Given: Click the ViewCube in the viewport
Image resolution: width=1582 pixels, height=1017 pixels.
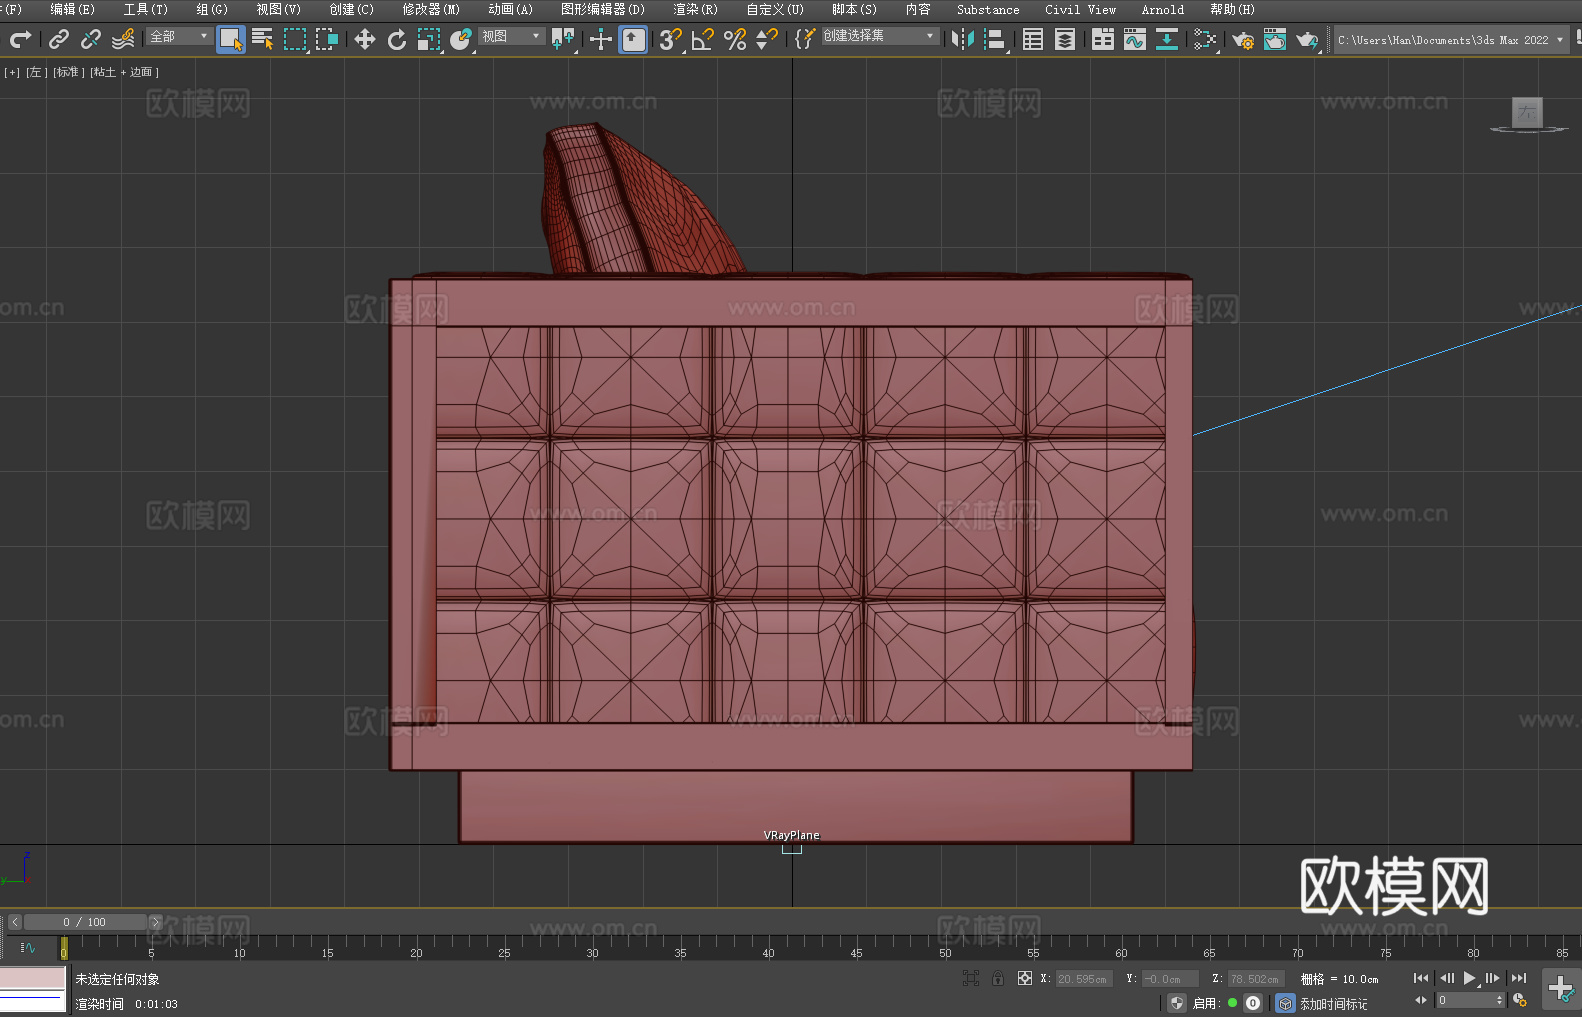Looking at the screenshot, I should pos(1527,113).
